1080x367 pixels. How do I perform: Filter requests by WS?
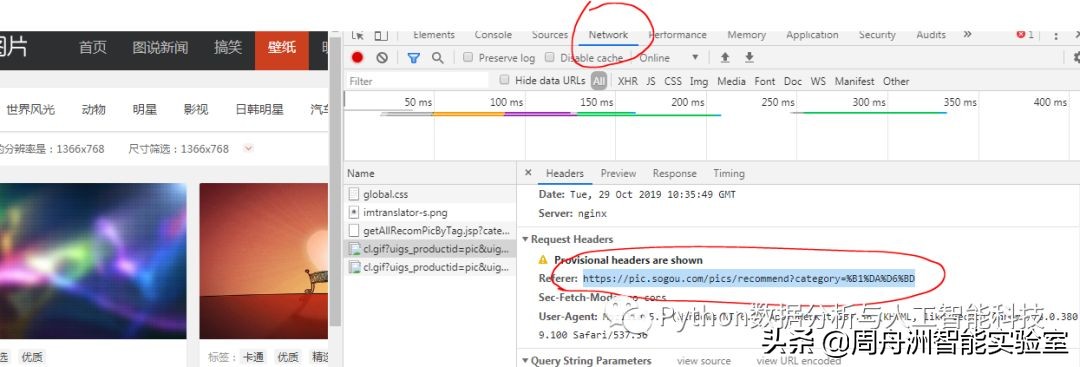818,81
